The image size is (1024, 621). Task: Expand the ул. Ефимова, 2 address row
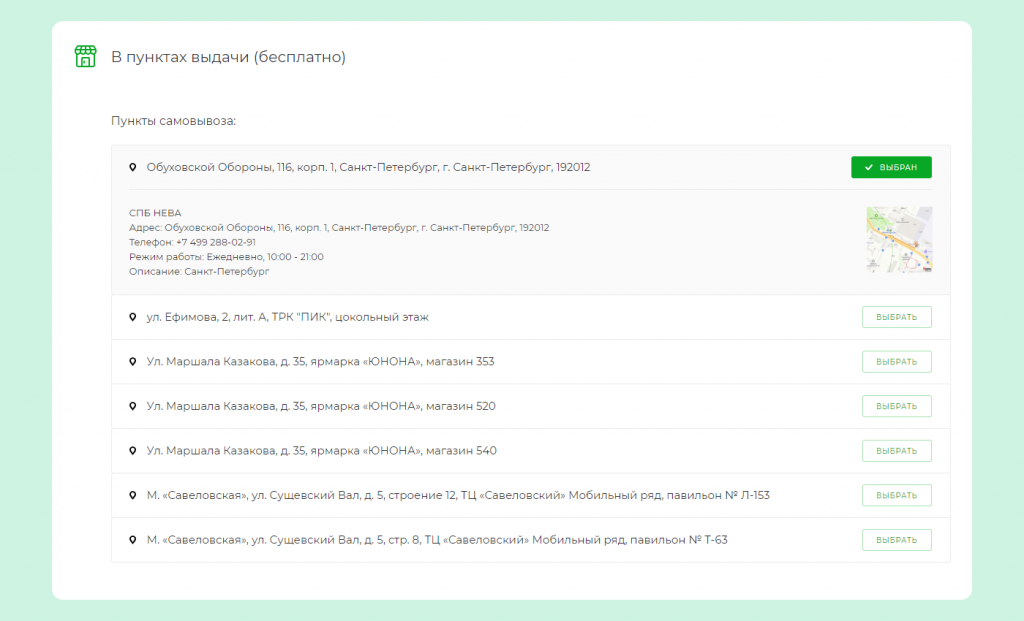tap(530, 317)
